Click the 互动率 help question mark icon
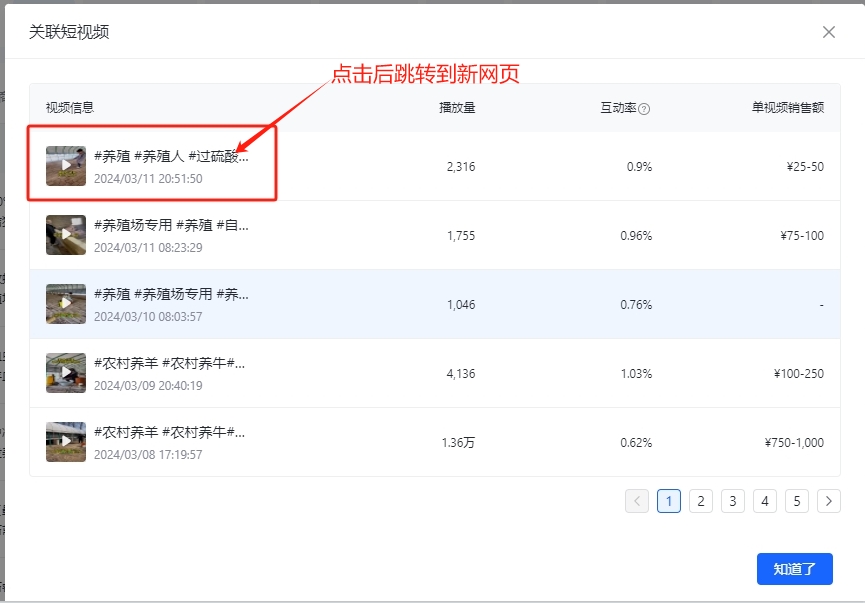Image resolution: width=865 pixels, height=603 pixels. pyautogui.click(x=644, y=109)
